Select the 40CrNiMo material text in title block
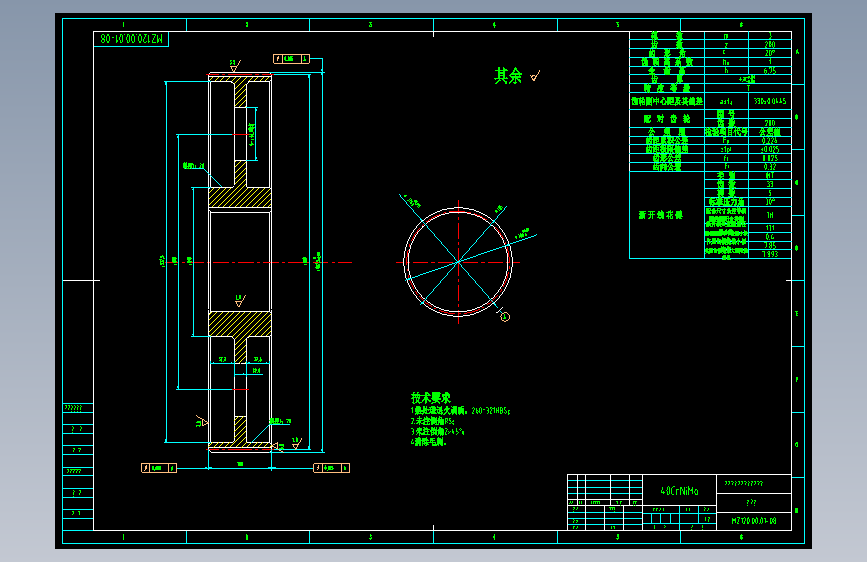Image resolution: width=867 pixels, height=562 pixels. pyautogui.click(x=680, y=491)
